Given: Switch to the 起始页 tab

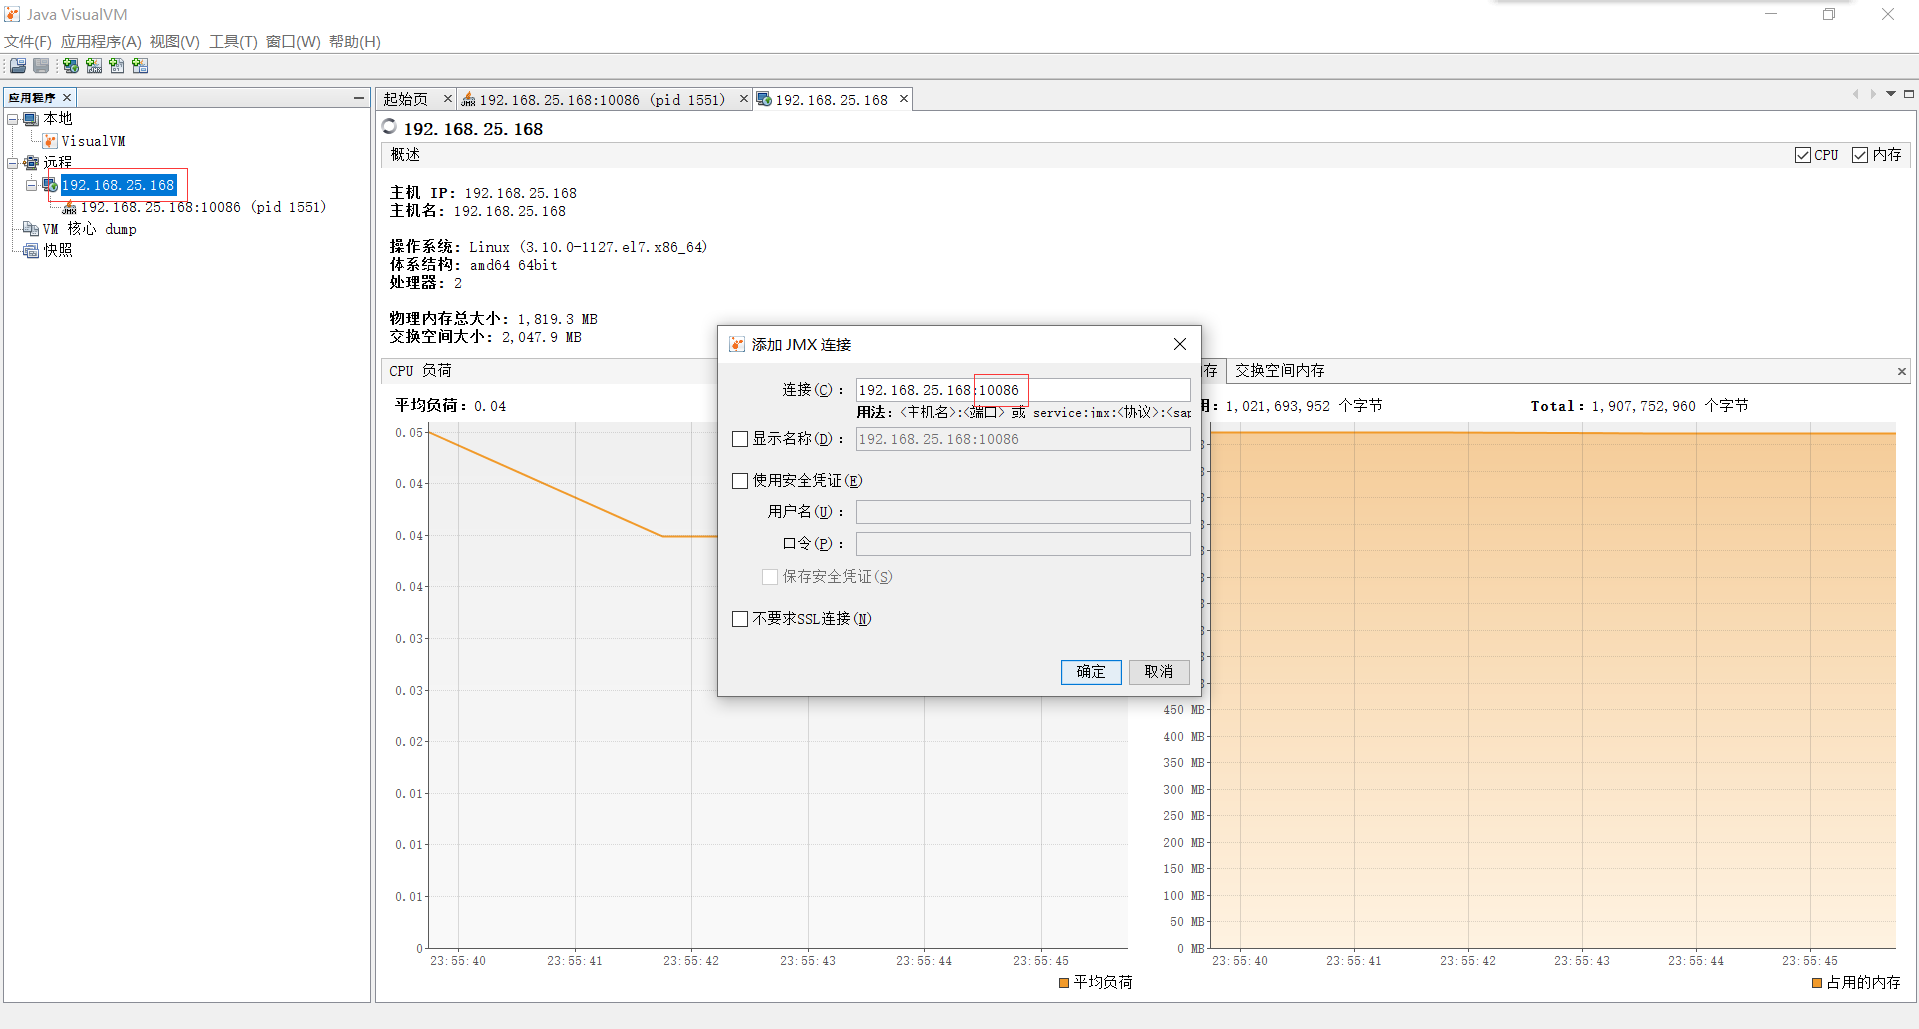Looking at the screenshot, I should [406, 99].
